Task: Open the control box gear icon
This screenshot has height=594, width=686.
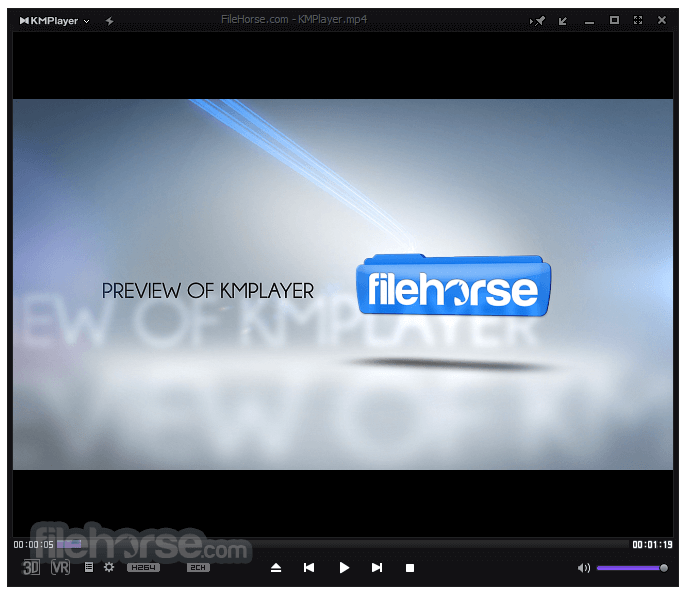Action: tap(109, 567)
